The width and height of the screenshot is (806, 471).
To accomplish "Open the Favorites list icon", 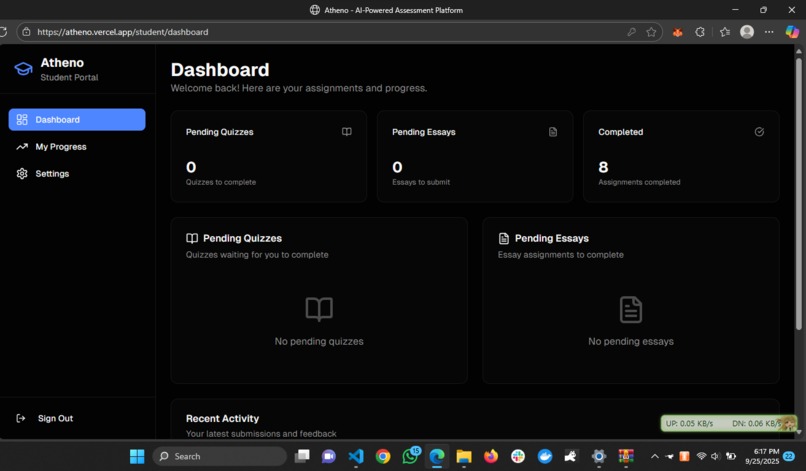I will 725,32.
